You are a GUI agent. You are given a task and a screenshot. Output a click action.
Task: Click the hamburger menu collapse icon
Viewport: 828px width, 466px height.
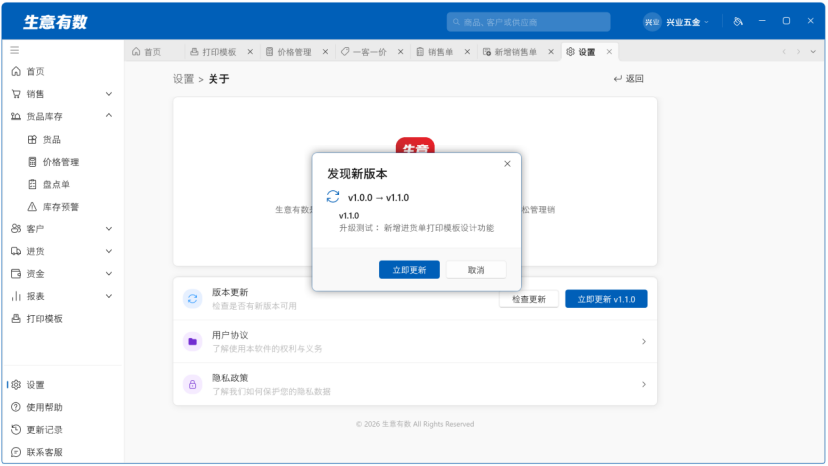pos(15,50)
